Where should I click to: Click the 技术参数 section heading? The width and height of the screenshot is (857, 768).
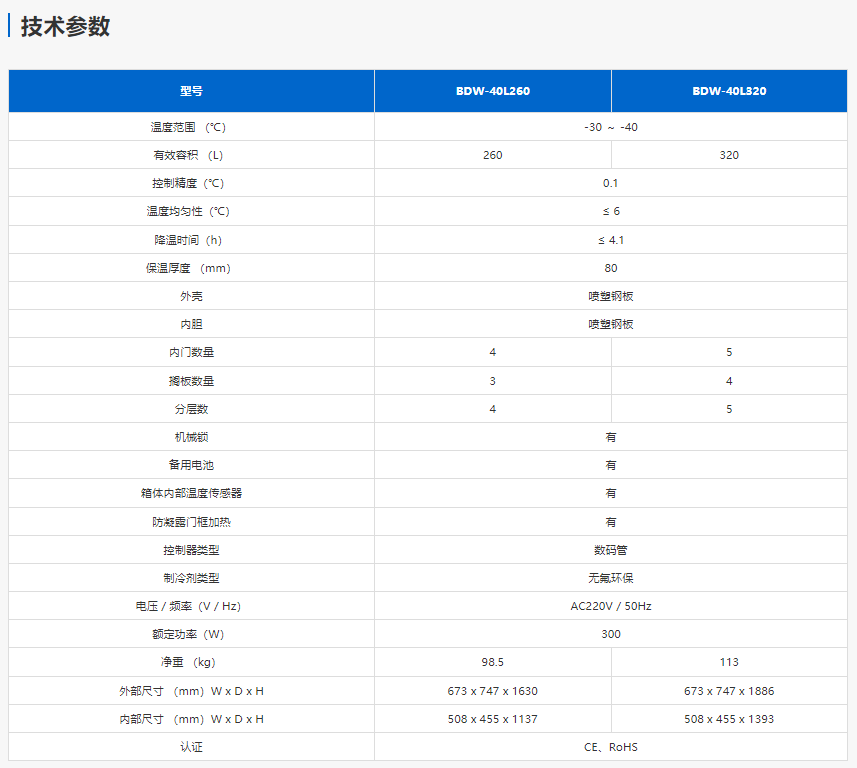(65, 27)
